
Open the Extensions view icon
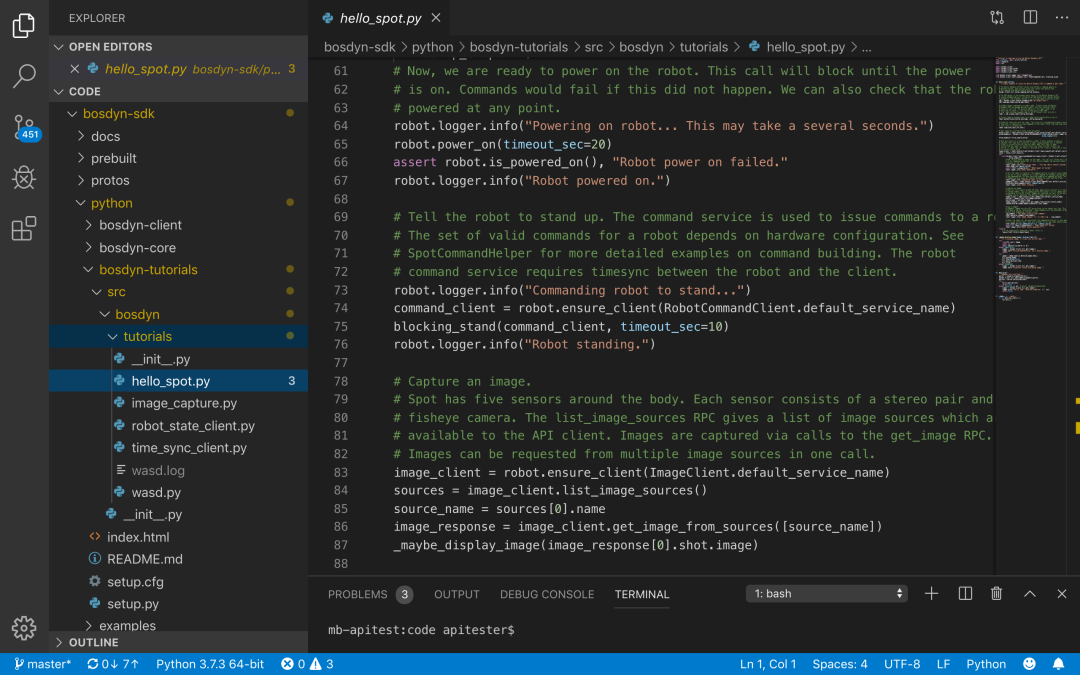point(24,229)
